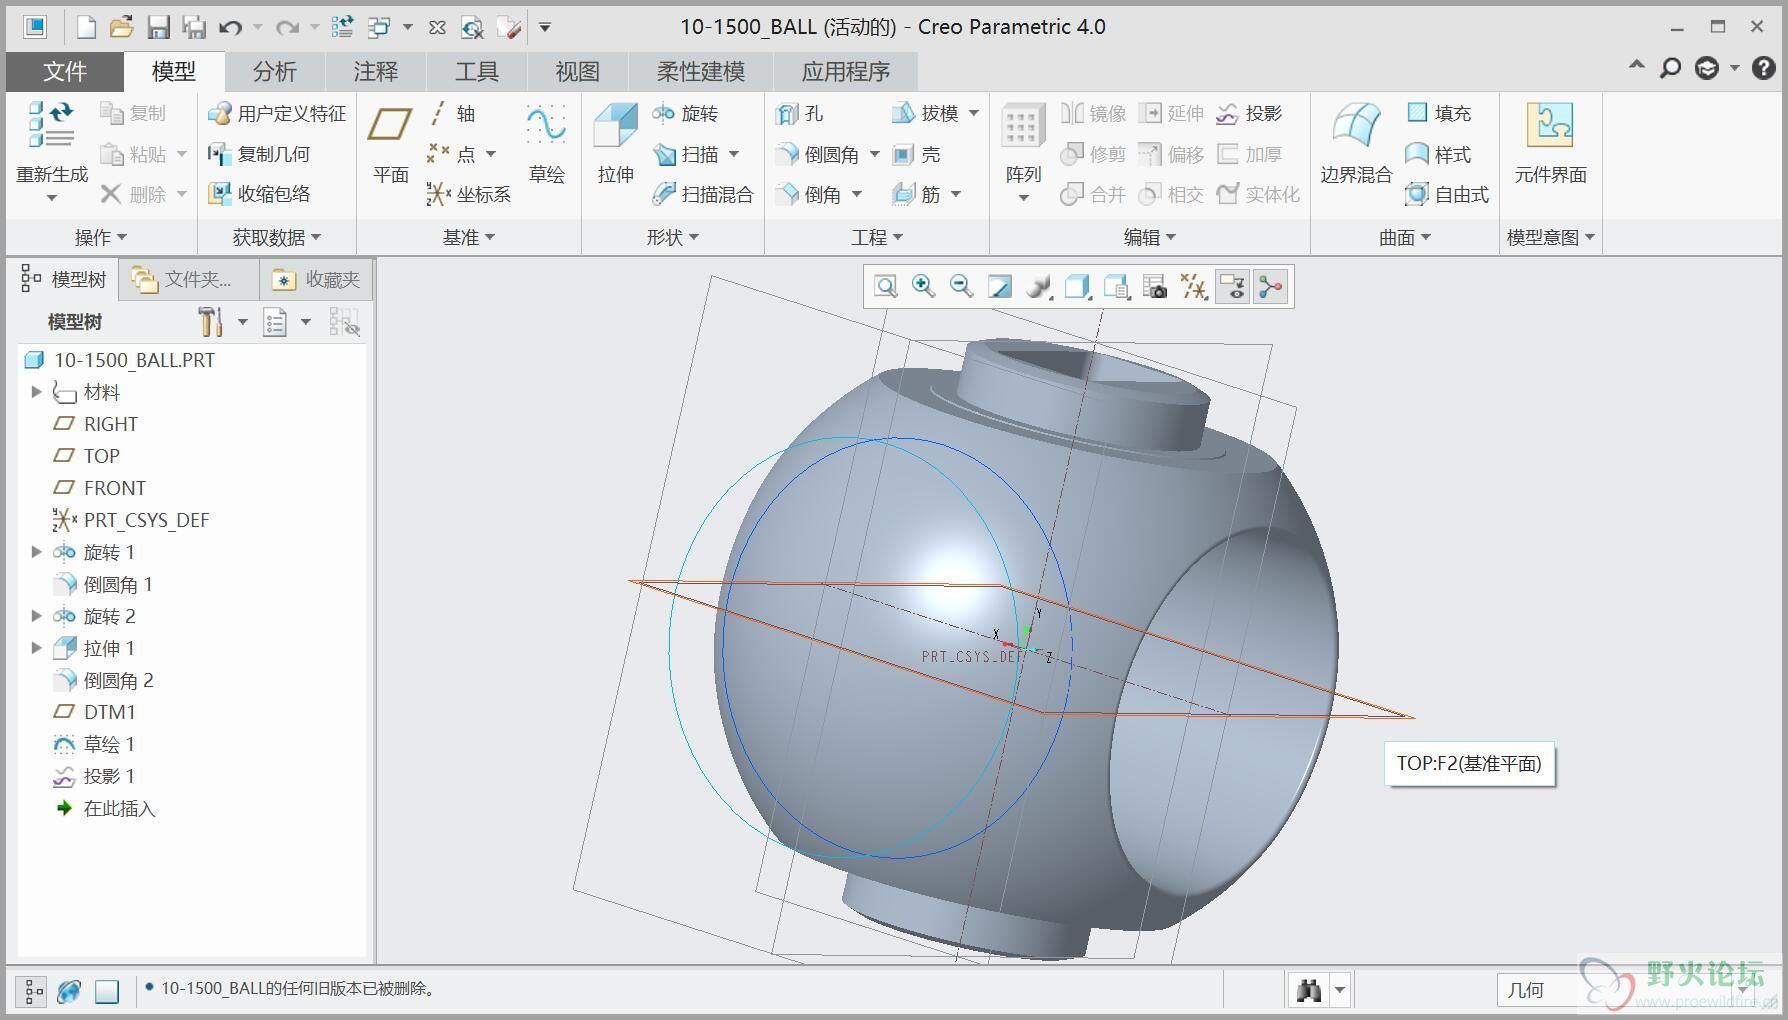Click the Rib (筋) button
Image resolution: width=1788 pixels, height=1020 pixels.
click(x=916, y=194)
